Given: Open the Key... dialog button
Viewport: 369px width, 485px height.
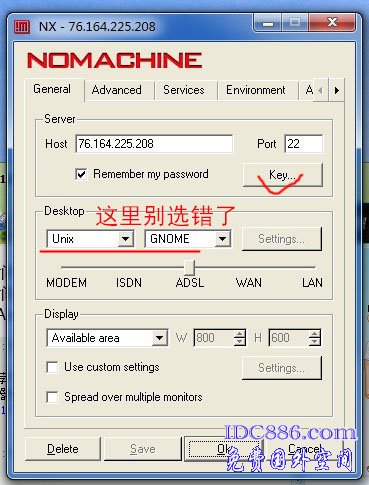Looking at the screenshot, I should click(283, 175).
